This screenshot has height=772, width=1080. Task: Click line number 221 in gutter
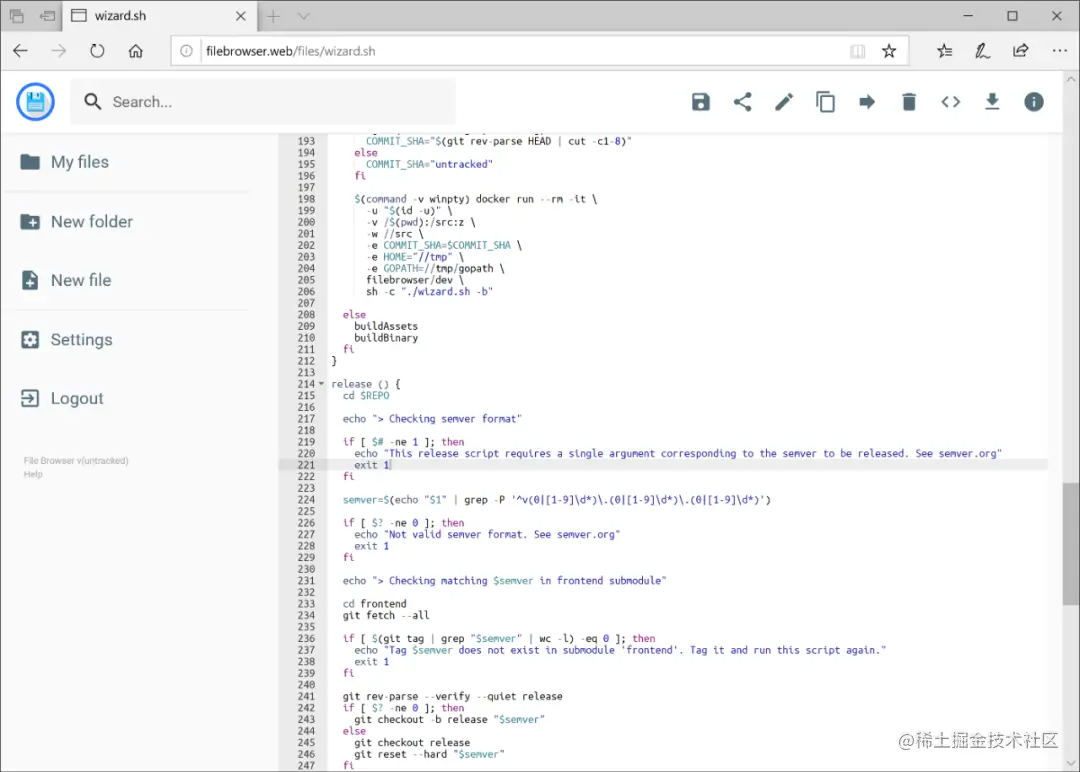[x=306, y=465]
